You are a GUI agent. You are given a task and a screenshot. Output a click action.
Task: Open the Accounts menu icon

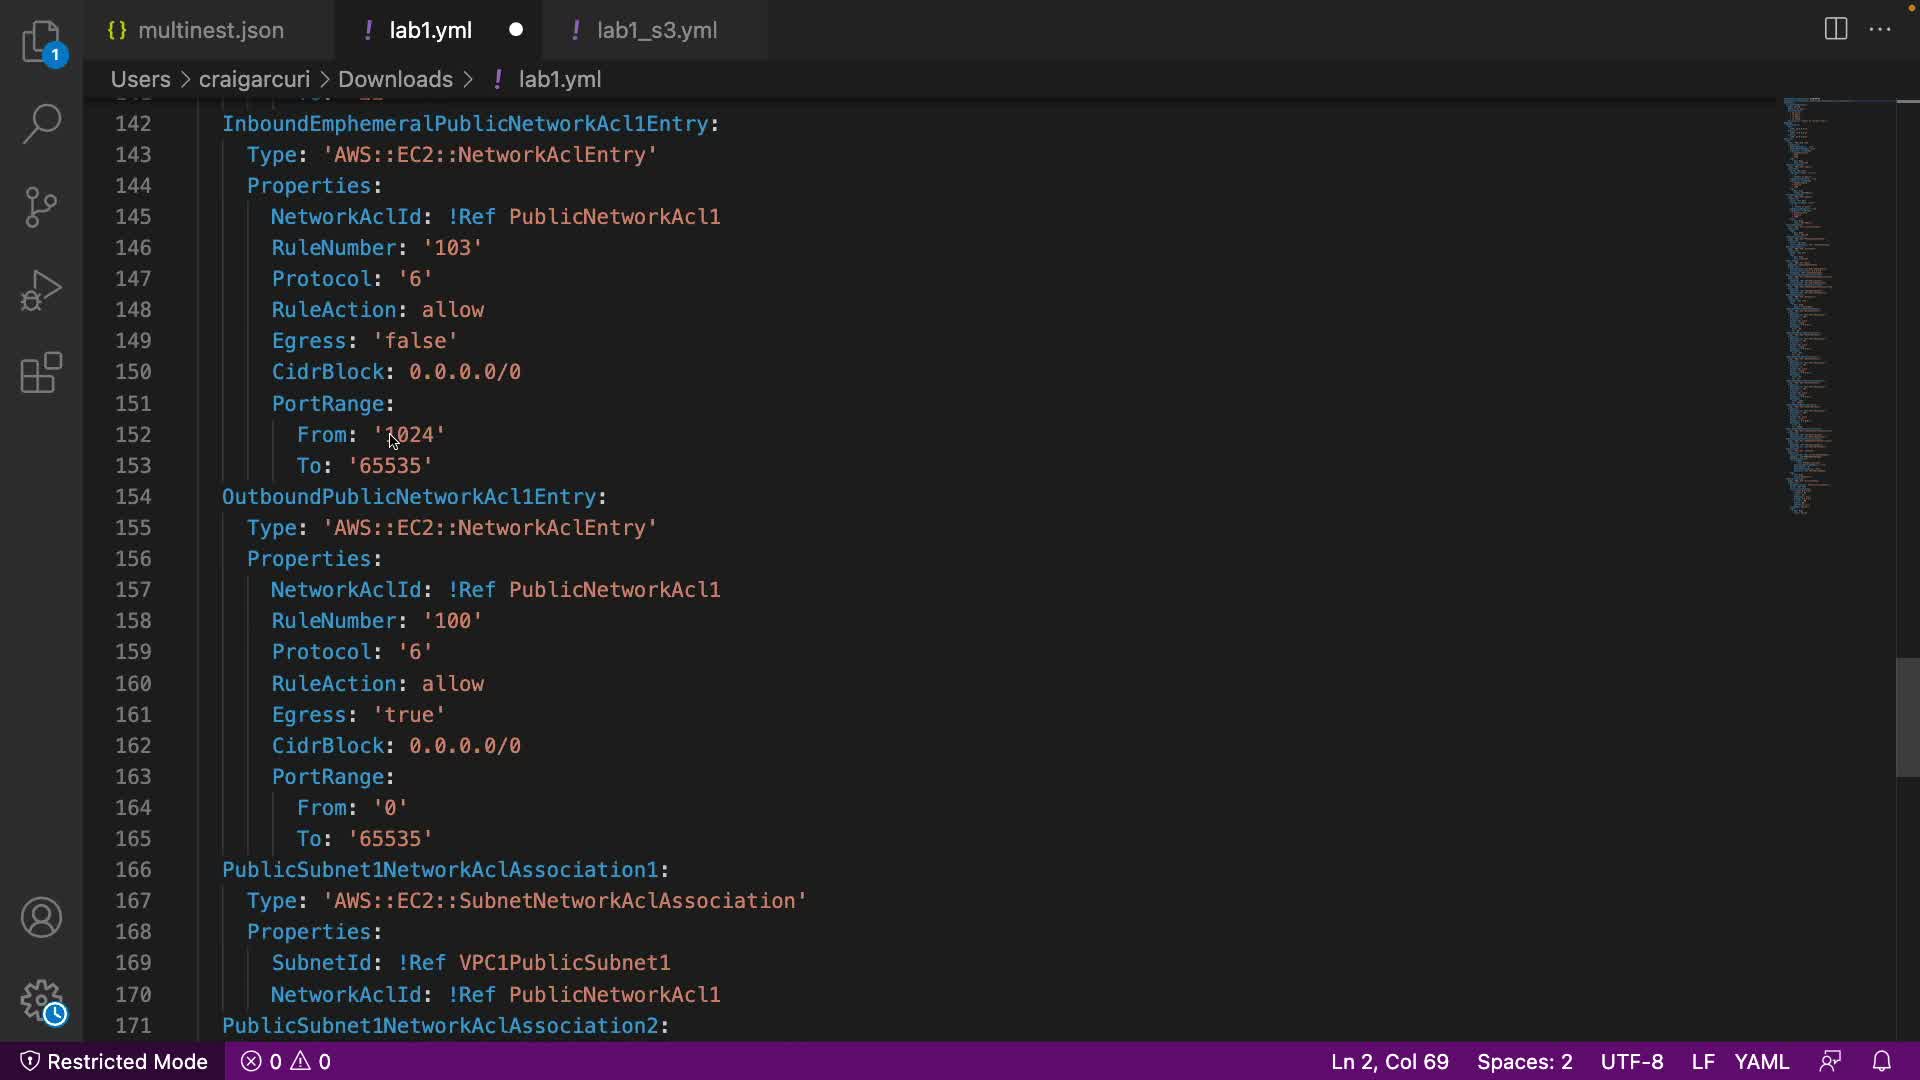(42, 917)
